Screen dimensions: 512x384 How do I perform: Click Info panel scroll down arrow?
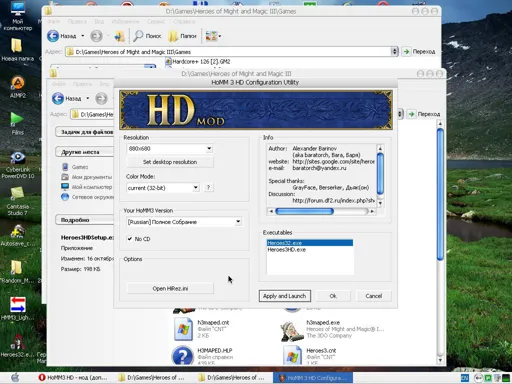pyautogui.click(x=380, y=203)
